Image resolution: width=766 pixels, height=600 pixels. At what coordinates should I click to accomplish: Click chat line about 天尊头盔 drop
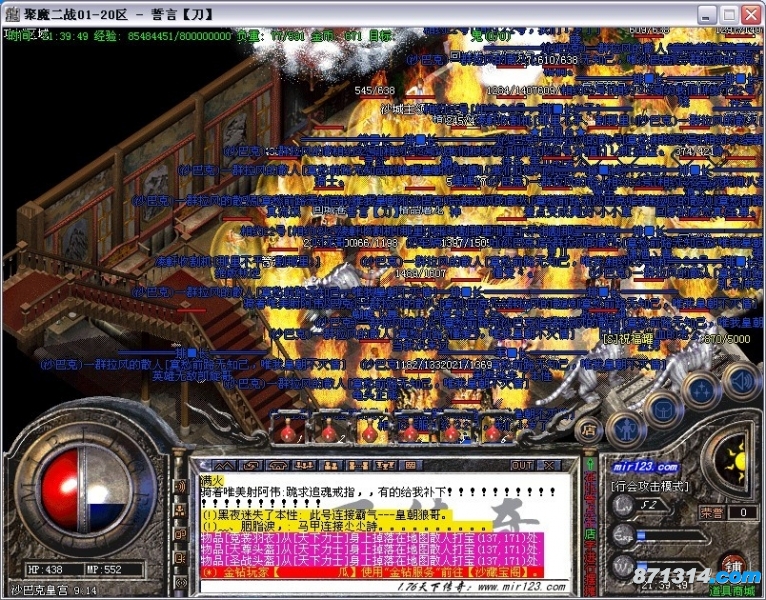click(371, 550)
